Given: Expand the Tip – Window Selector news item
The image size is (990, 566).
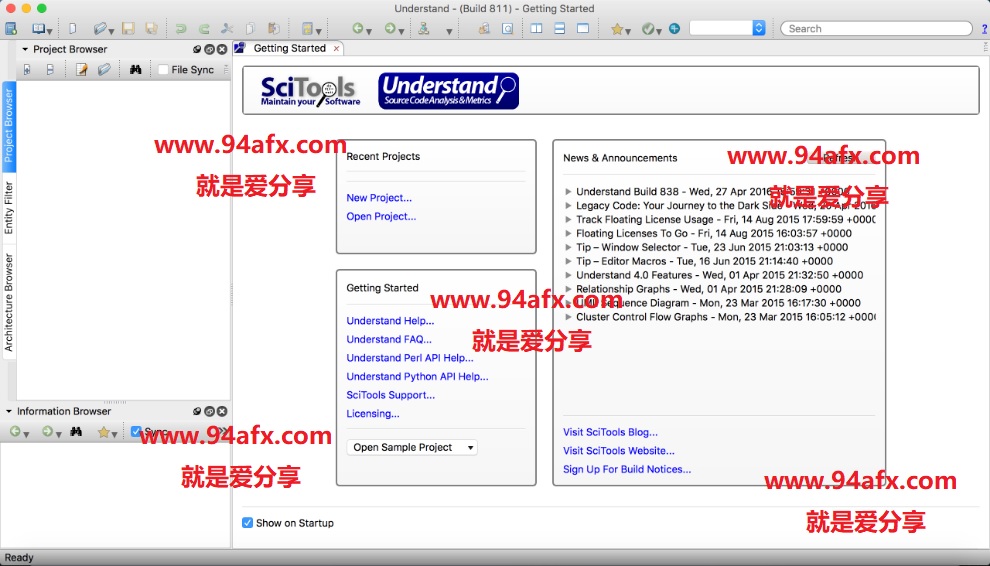Looking at the screenshot, I should coord(568,247).
